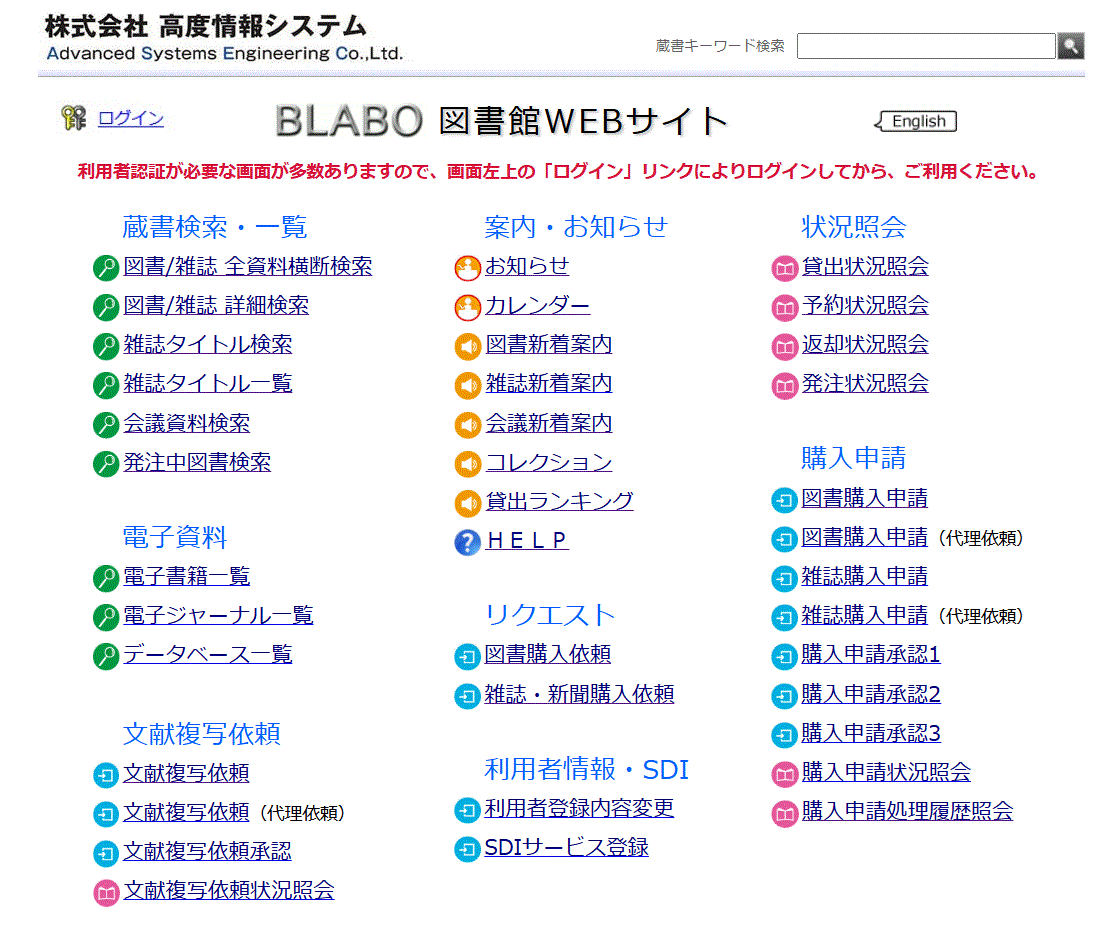
Task: Click the blue arrow icon beside 図書購入依頼
Action: pyautogui.click(x=467, y=657)
